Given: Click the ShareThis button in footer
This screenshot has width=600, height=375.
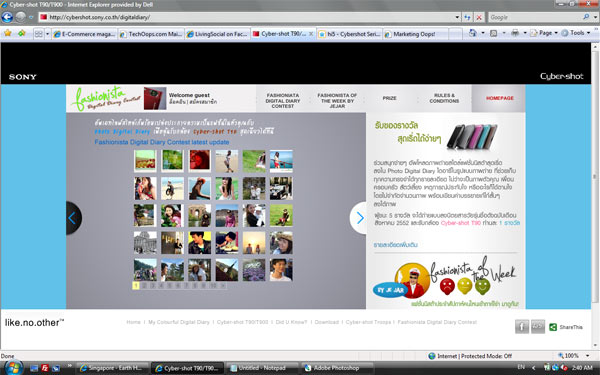Looking at the screenshot, I should coord(566,327).
